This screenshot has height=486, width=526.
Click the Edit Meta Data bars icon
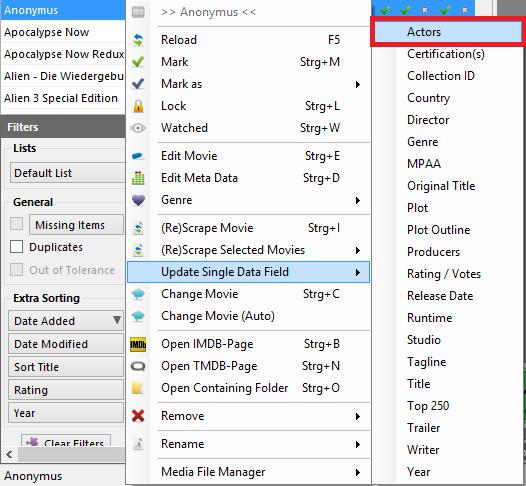coord(138,178)
